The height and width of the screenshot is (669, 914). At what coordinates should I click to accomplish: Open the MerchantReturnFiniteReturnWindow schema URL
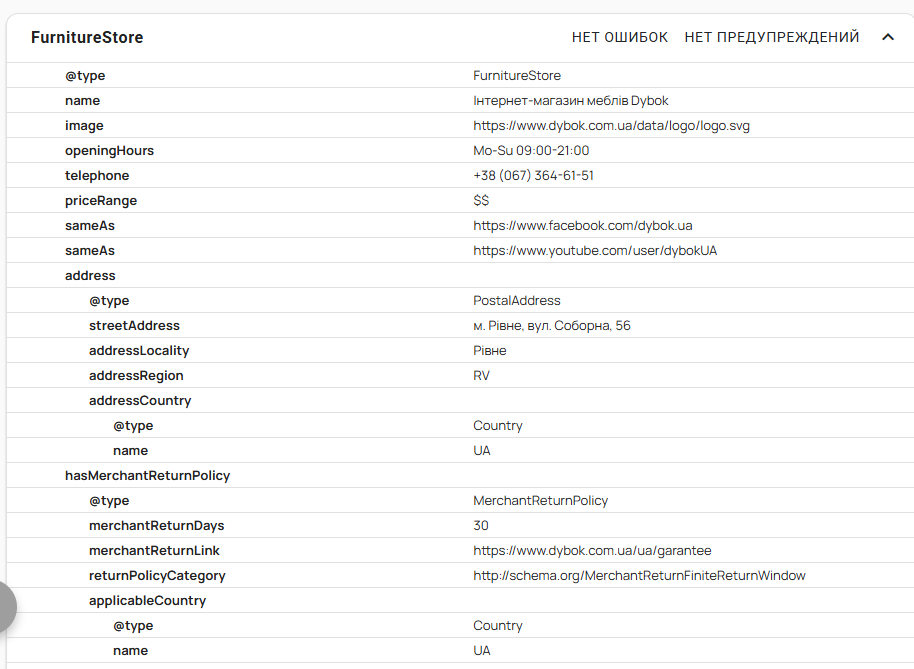pos(639,576)
